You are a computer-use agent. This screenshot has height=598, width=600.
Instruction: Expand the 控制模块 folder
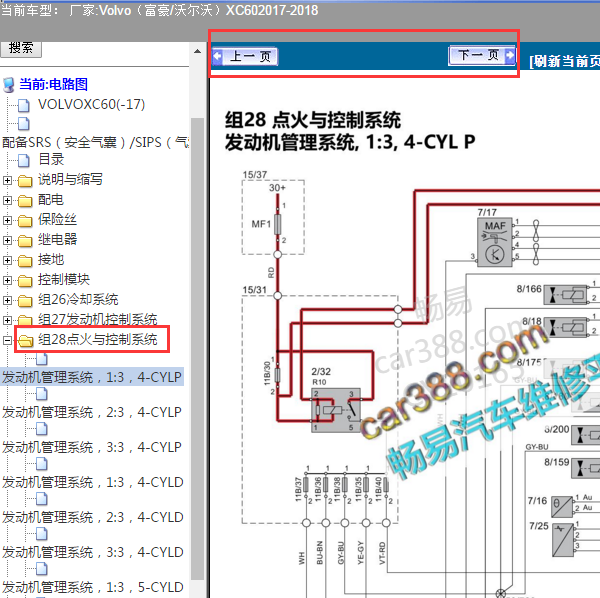coord(7,280)
